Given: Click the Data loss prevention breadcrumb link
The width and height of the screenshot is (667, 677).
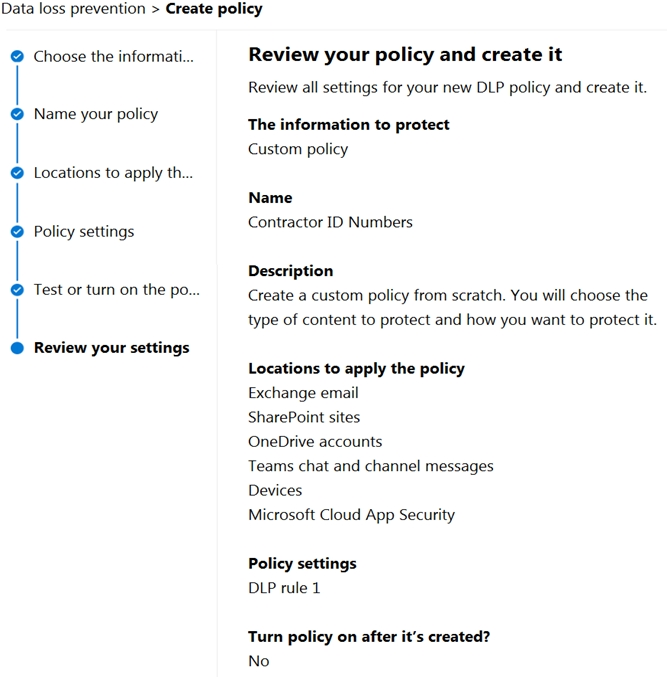Looking at the screenshot, I should [x=73, y=9].
